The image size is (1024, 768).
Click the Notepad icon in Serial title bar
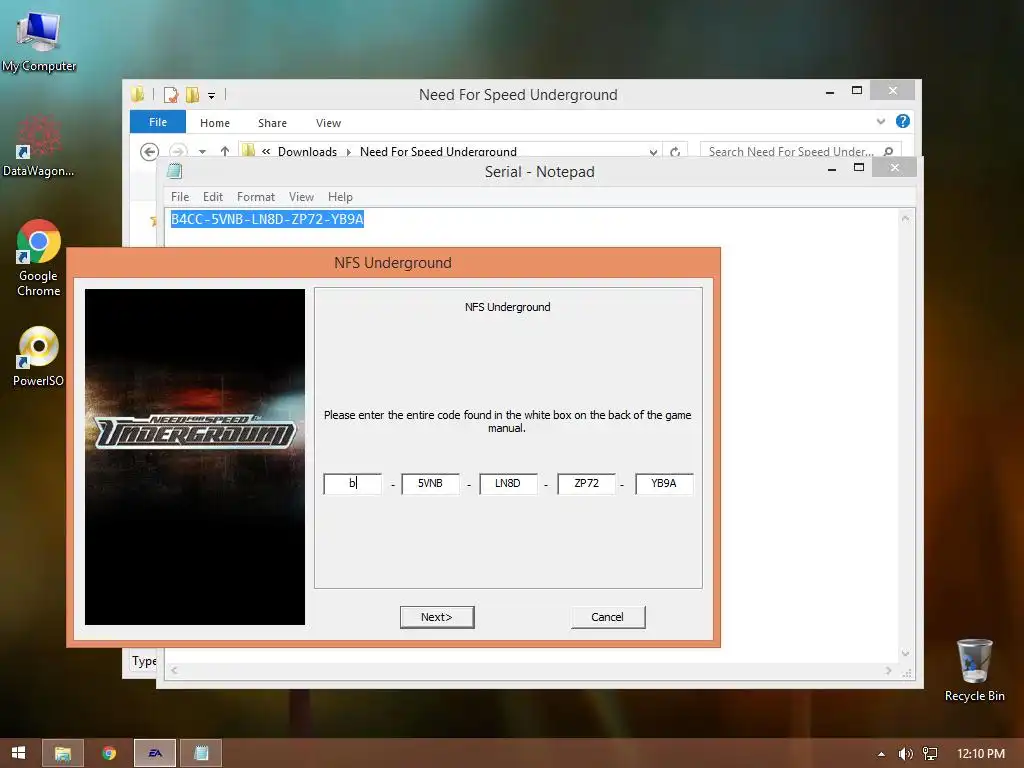(174, 172)
